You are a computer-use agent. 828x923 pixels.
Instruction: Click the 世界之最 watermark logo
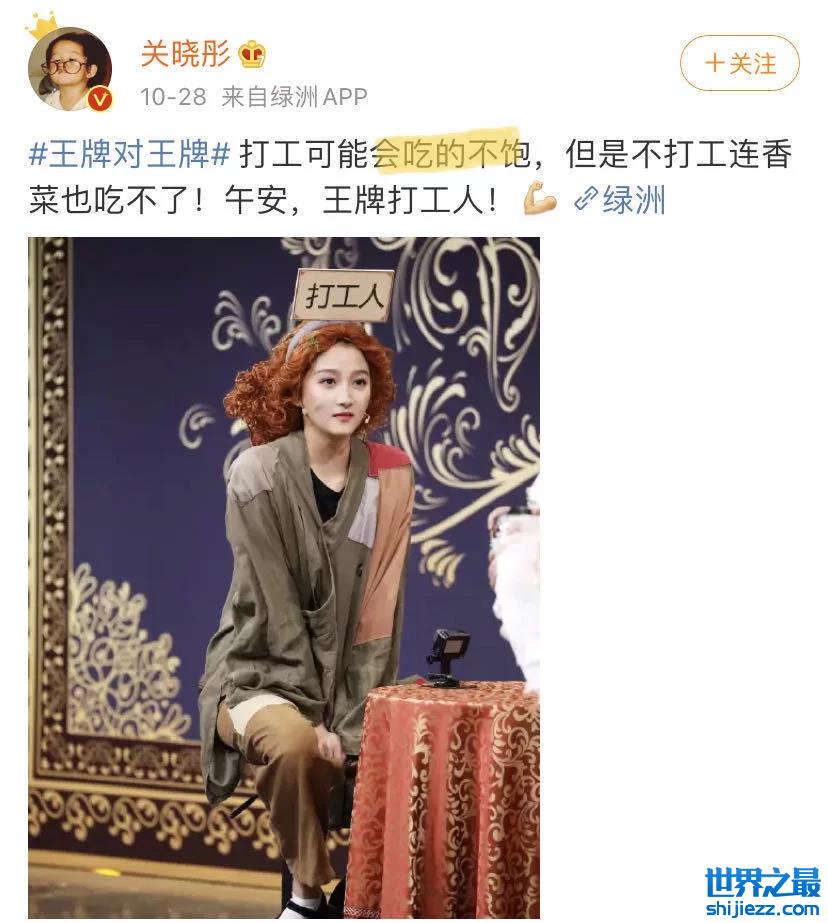(762, 882)
